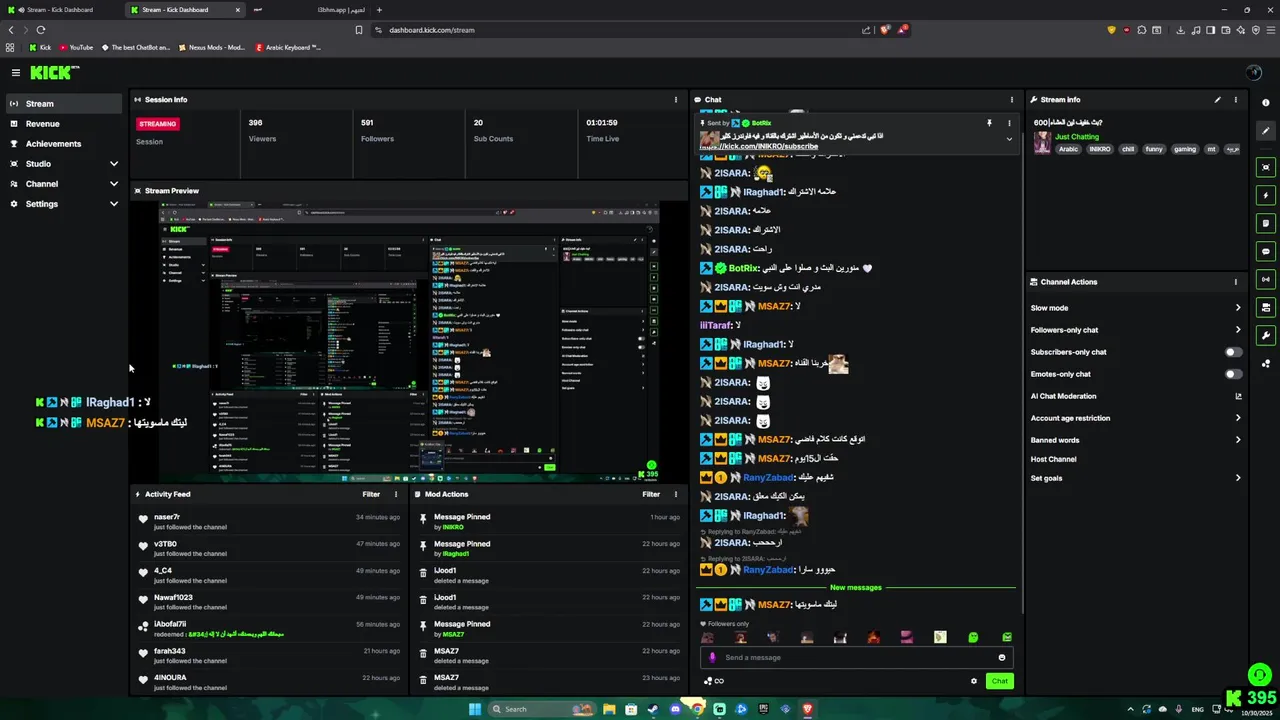Expand Set goals option

tap(1238, 478)
